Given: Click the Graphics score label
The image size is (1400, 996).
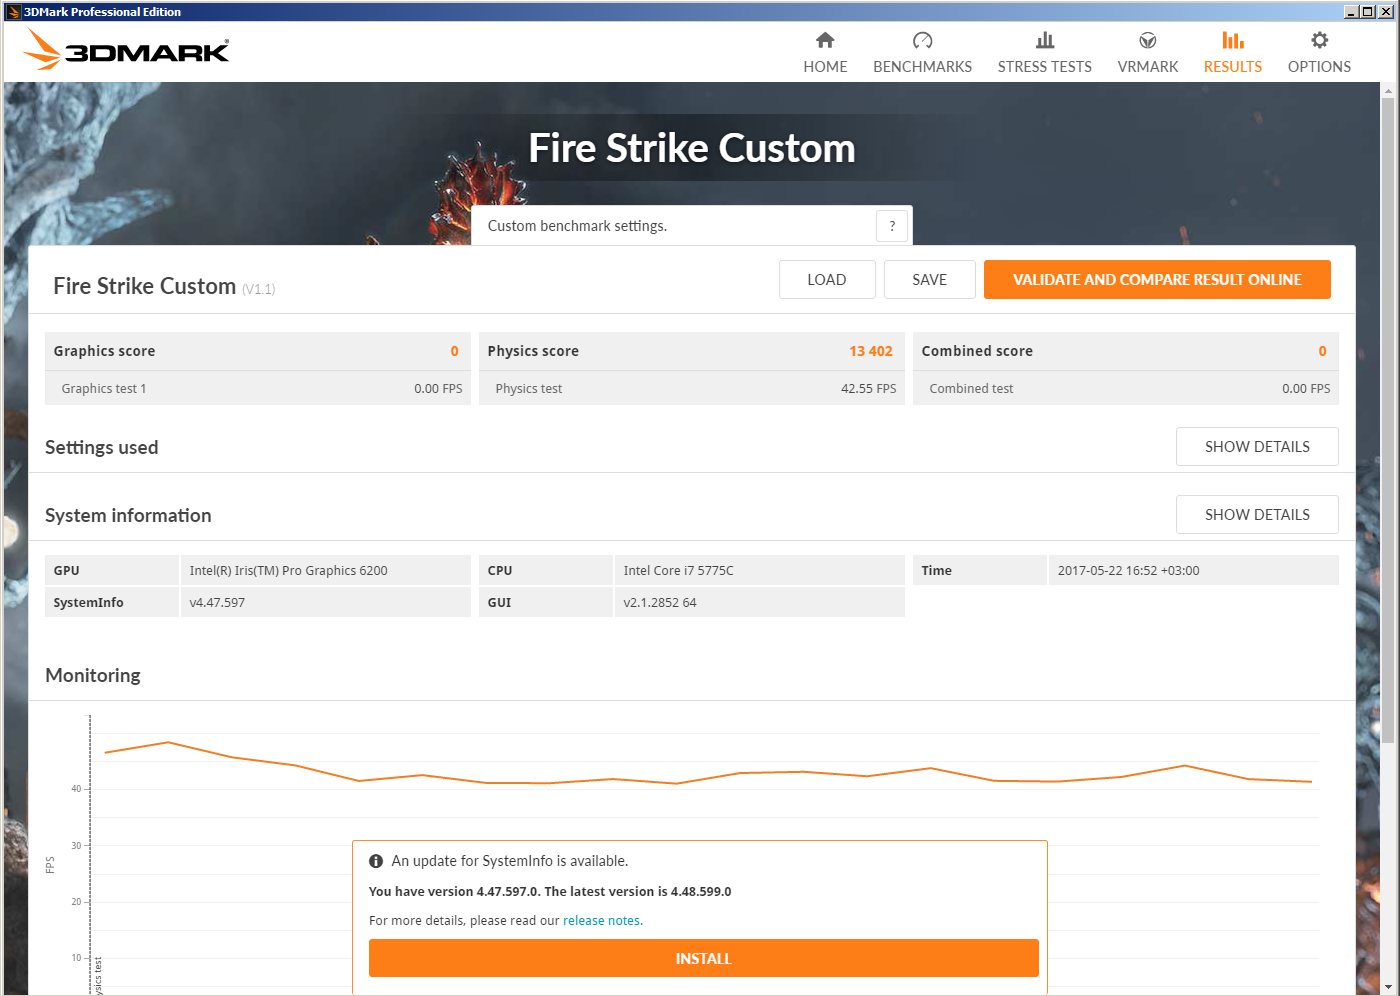Looking at the screenshot, I should 104,351.
